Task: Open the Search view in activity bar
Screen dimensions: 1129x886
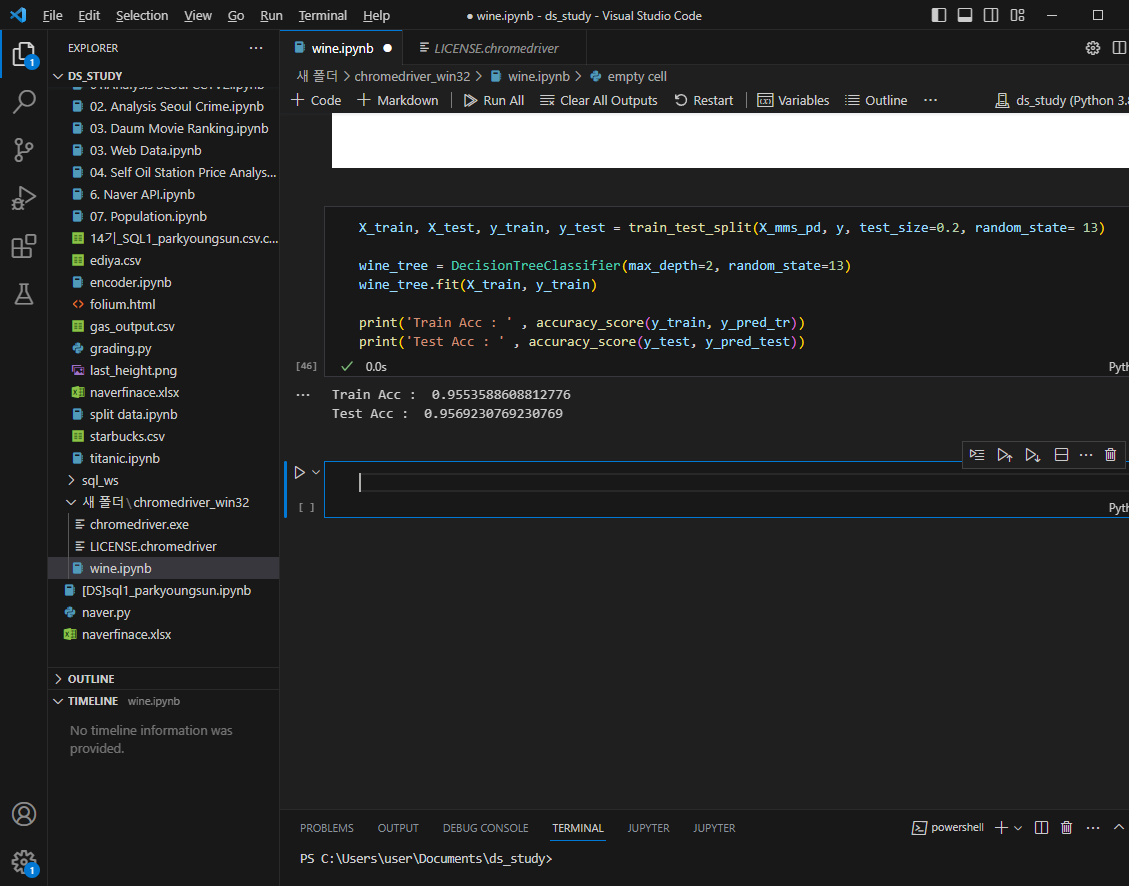Action: (x=24, y=101)
